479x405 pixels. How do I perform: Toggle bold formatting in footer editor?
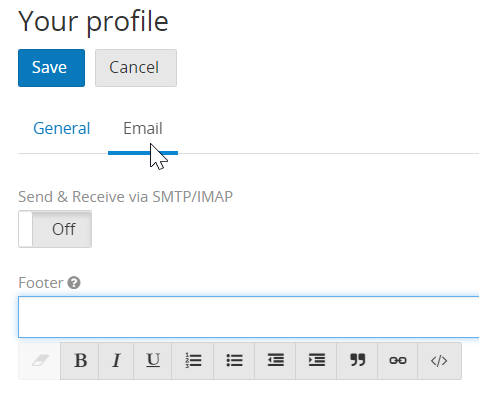click(80, 361)
